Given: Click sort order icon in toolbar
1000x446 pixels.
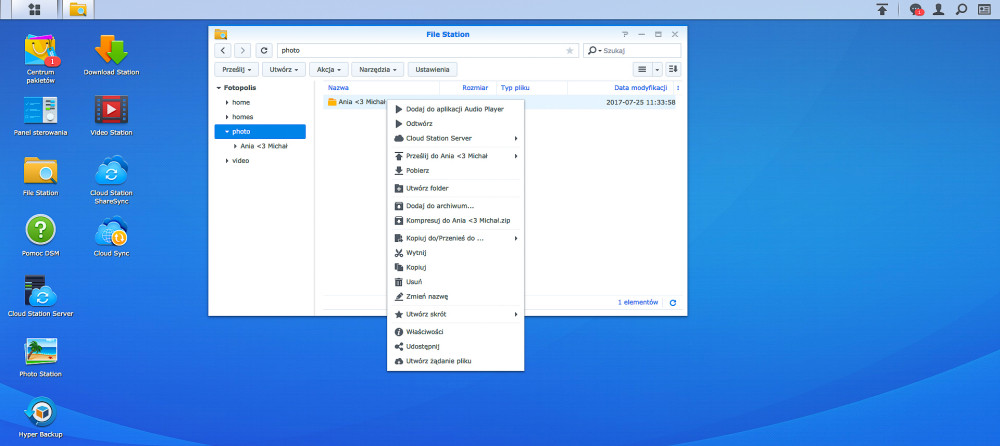Looking at the screenshot, I should tap(673, 69).
